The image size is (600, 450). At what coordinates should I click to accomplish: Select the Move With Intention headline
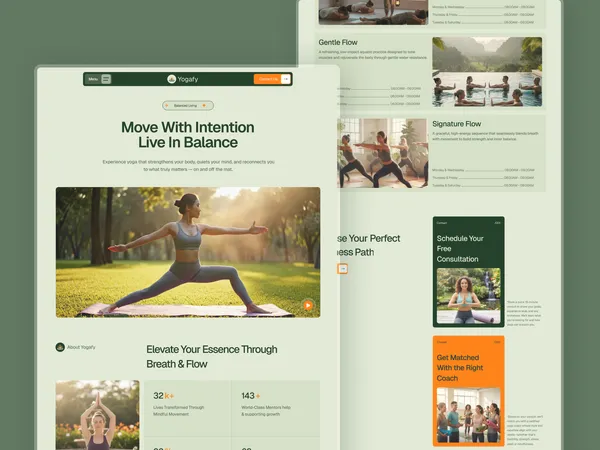pyautogui.click(x=188, y=135)
